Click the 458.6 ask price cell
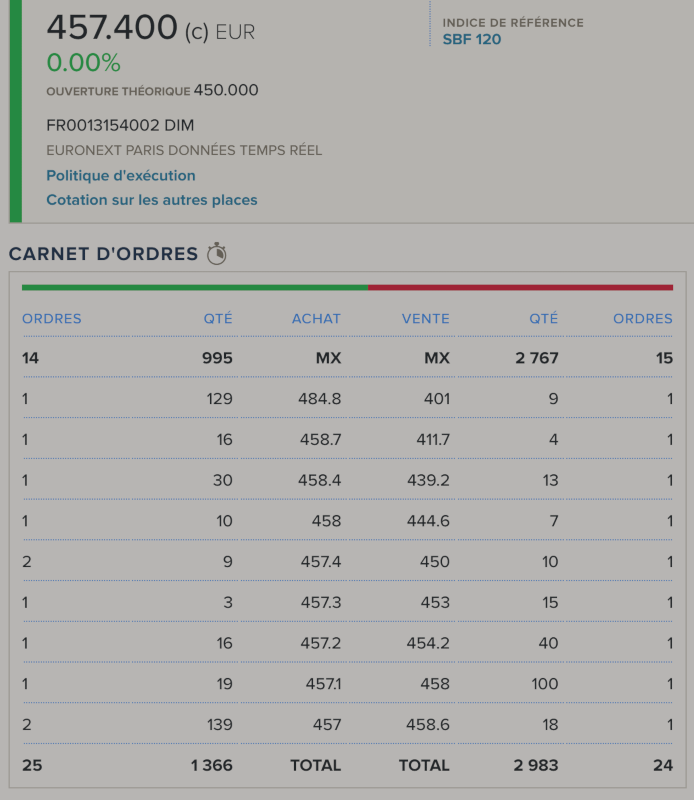Image resolution: width=694 pixels, height=800 pixels. click(x=428, y=725)
